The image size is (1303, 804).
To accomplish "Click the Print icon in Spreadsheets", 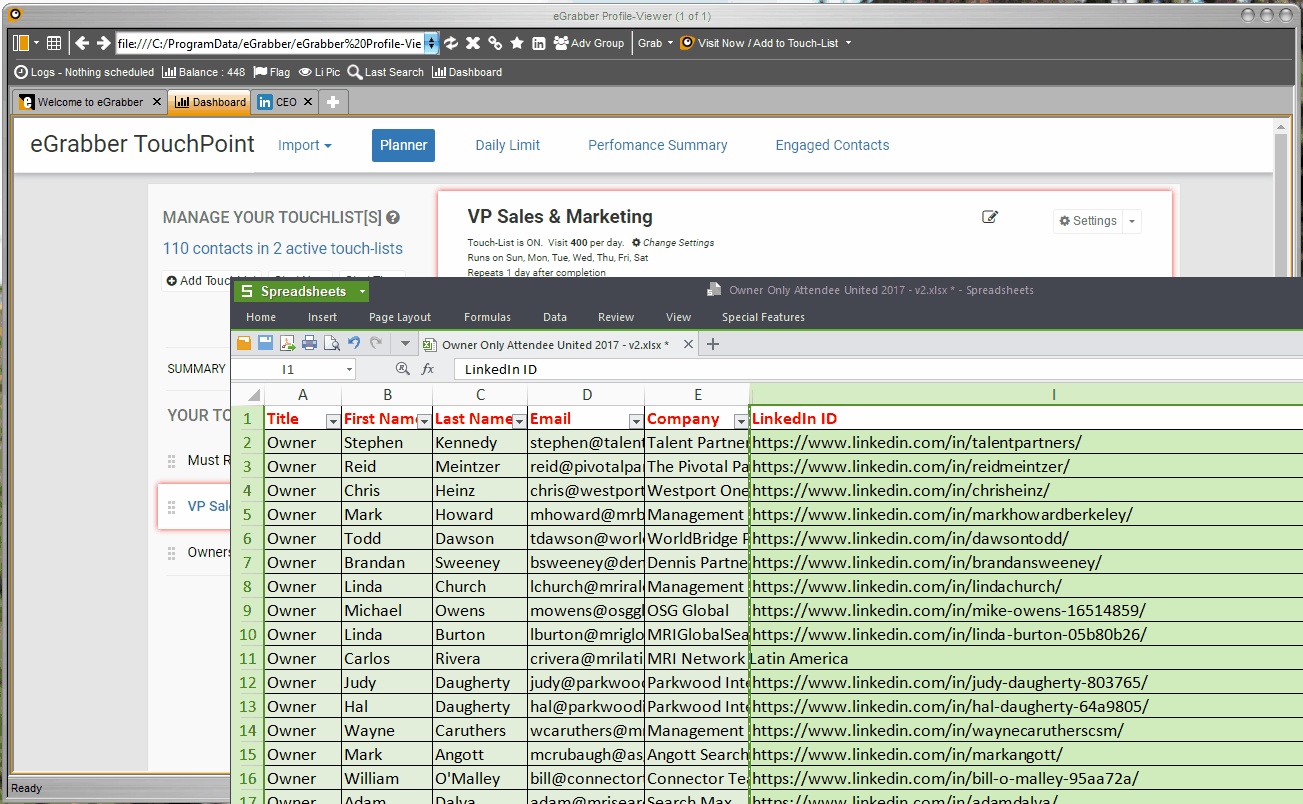I will 309,343.
